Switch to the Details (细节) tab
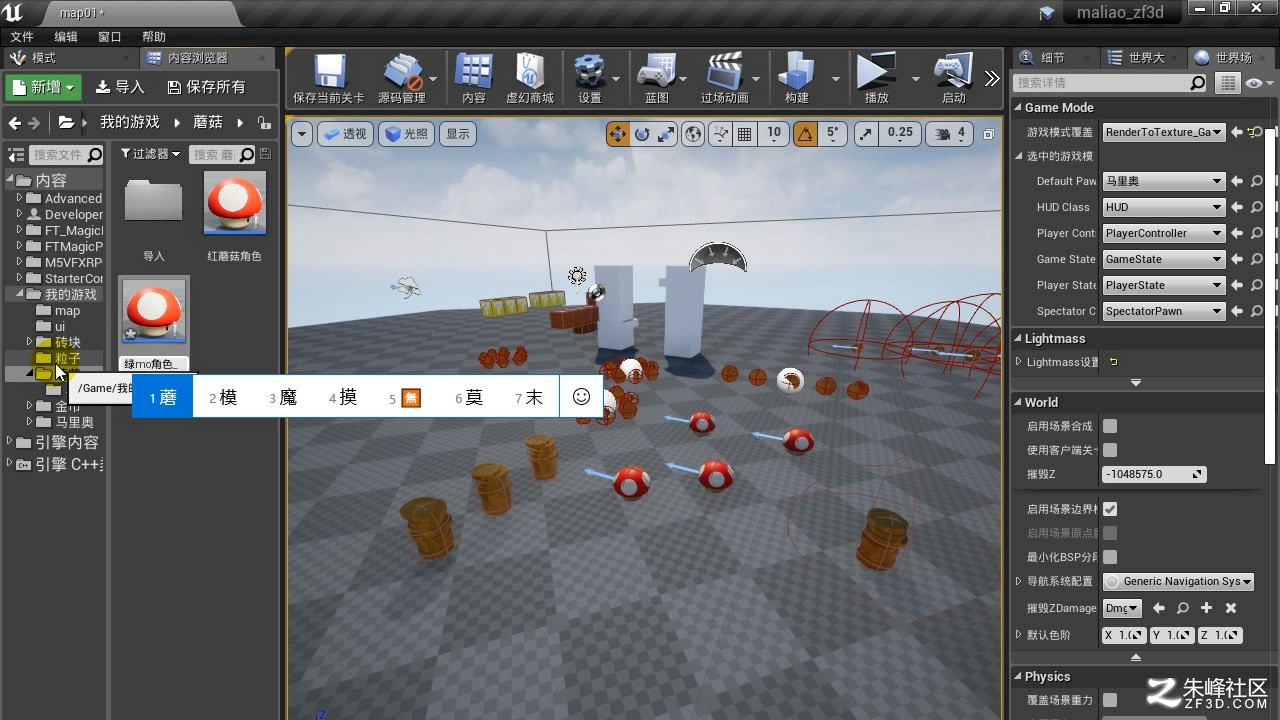 (1053, 58)
